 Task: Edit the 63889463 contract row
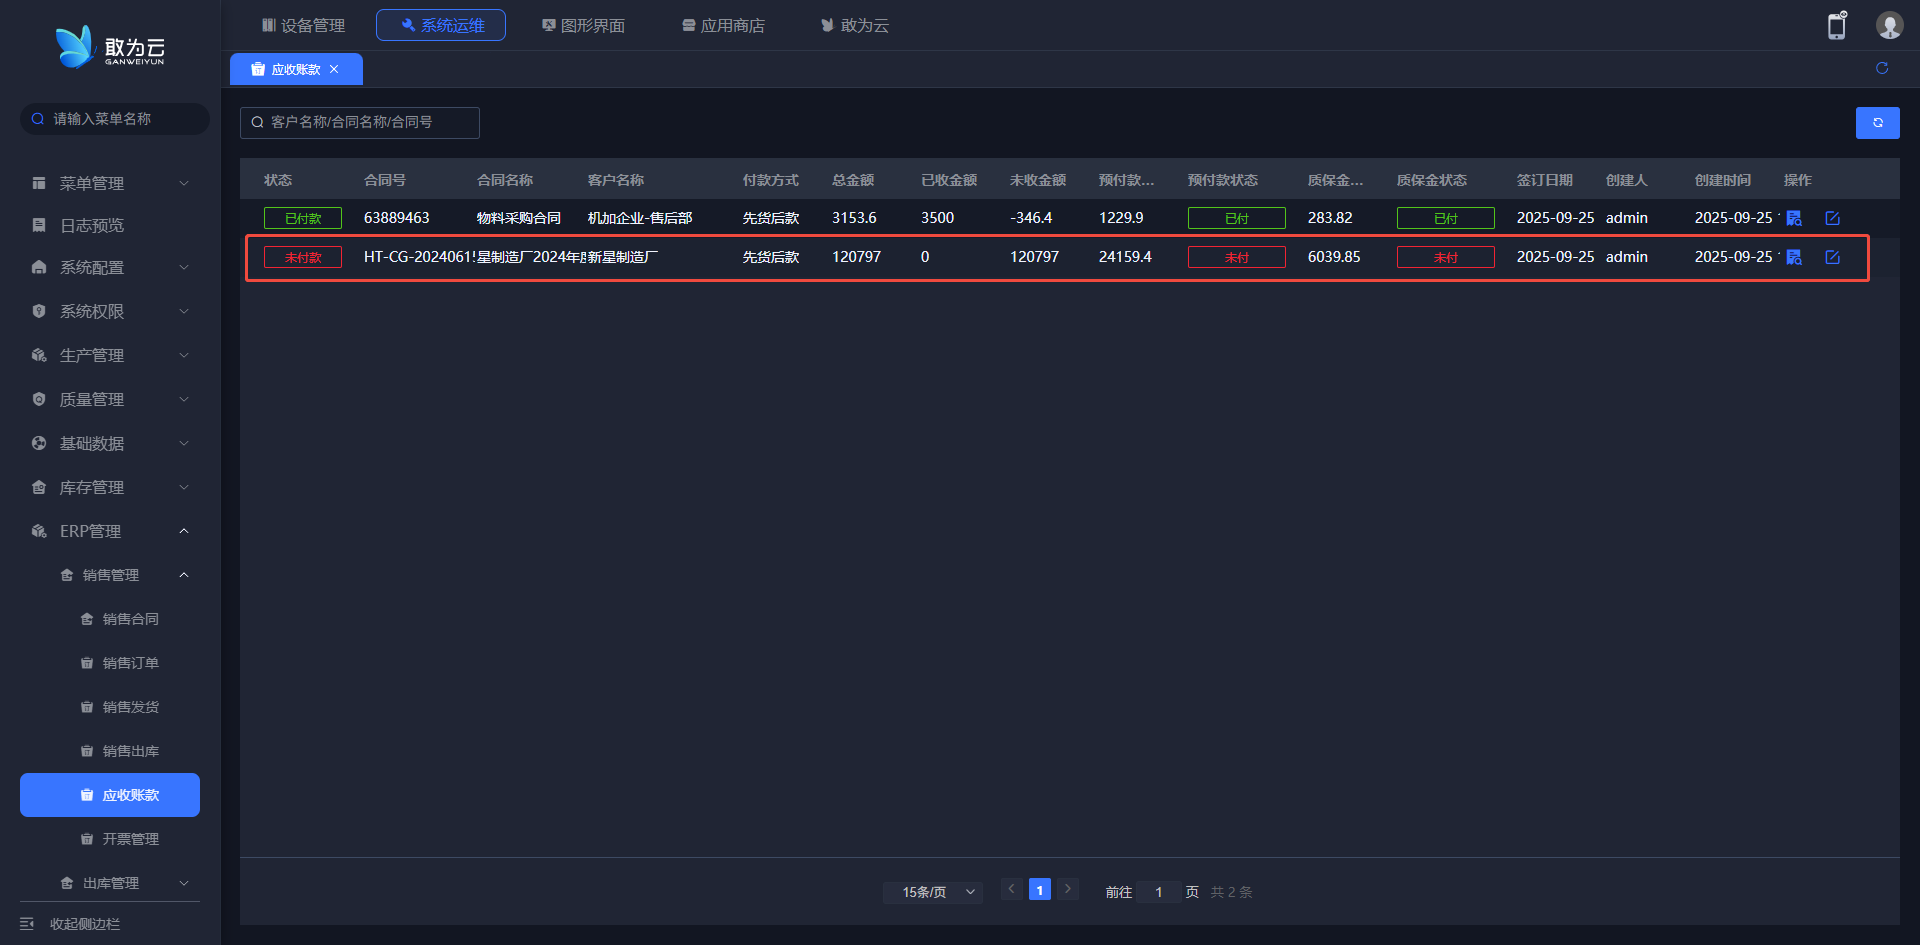(1832, 218)
